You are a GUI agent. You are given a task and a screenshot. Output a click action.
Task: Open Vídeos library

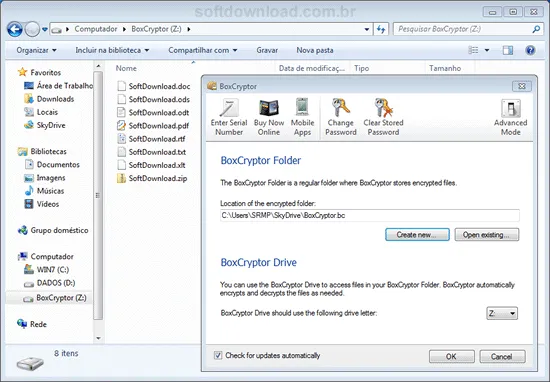coord(41,204)
